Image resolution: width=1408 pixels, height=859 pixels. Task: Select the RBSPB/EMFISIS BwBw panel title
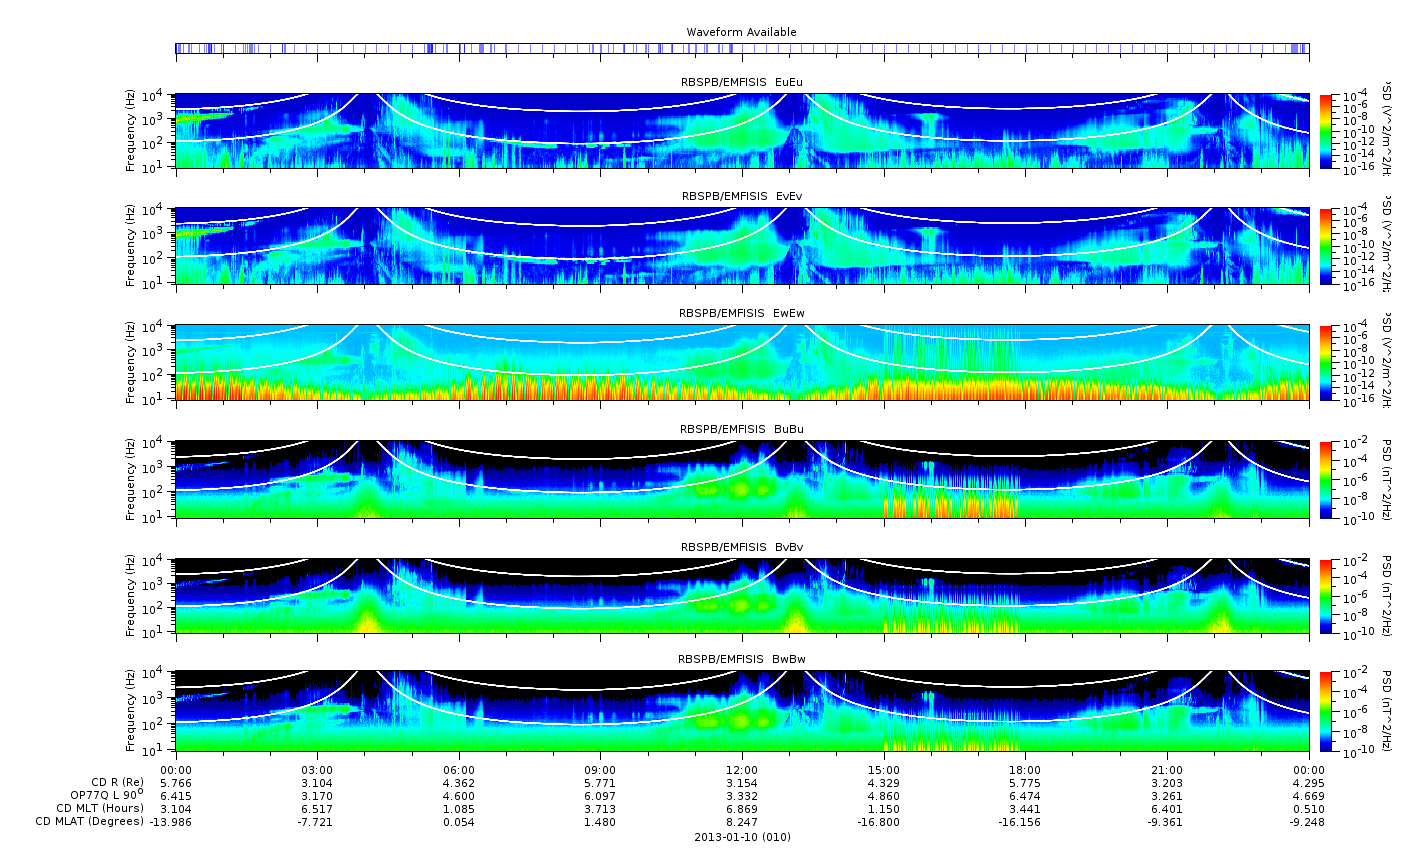(x=741, y=659)
